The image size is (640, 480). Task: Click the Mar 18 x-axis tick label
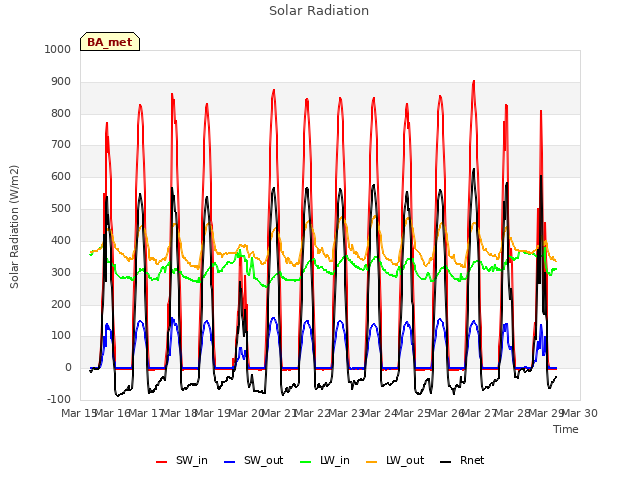coord(179,413)
